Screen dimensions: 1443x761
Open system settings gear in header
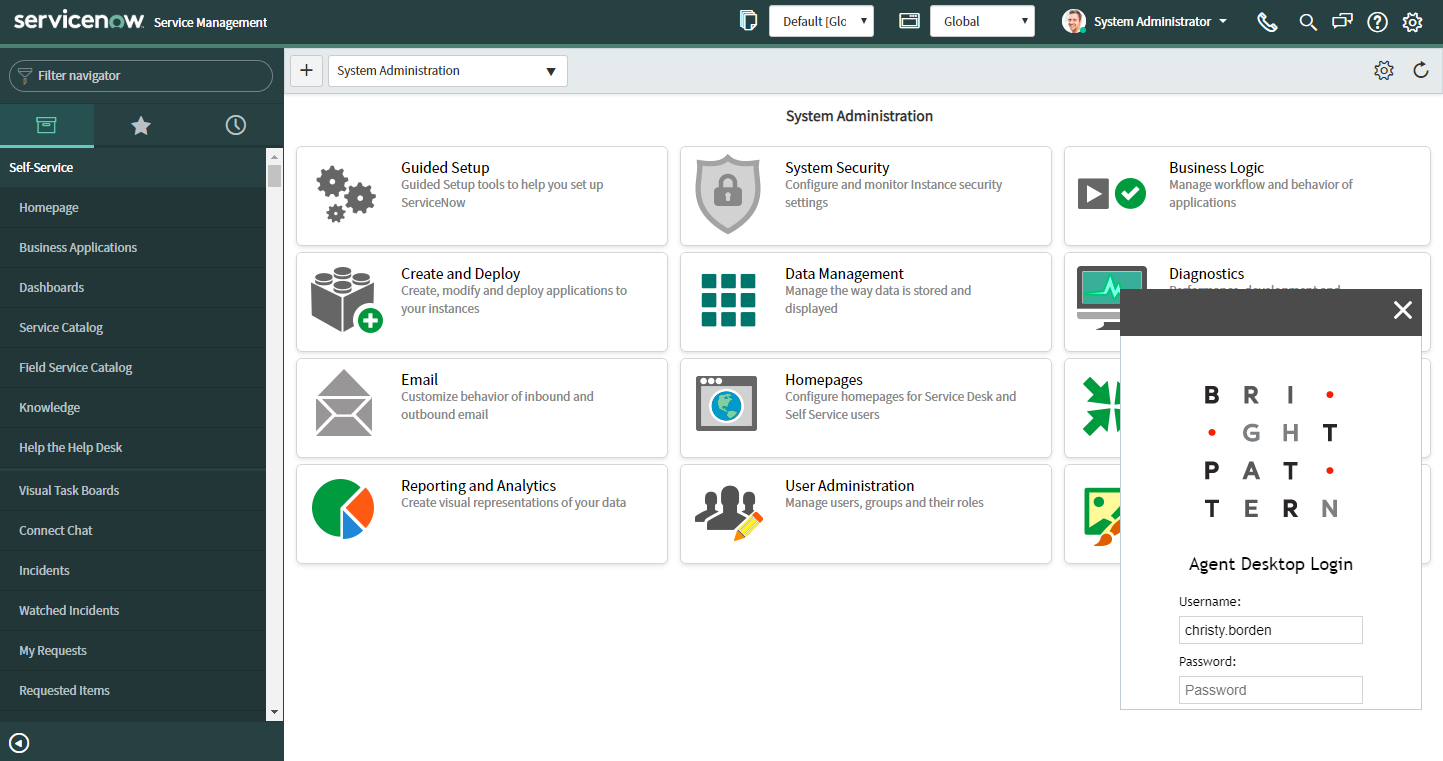coord(1412,22)
